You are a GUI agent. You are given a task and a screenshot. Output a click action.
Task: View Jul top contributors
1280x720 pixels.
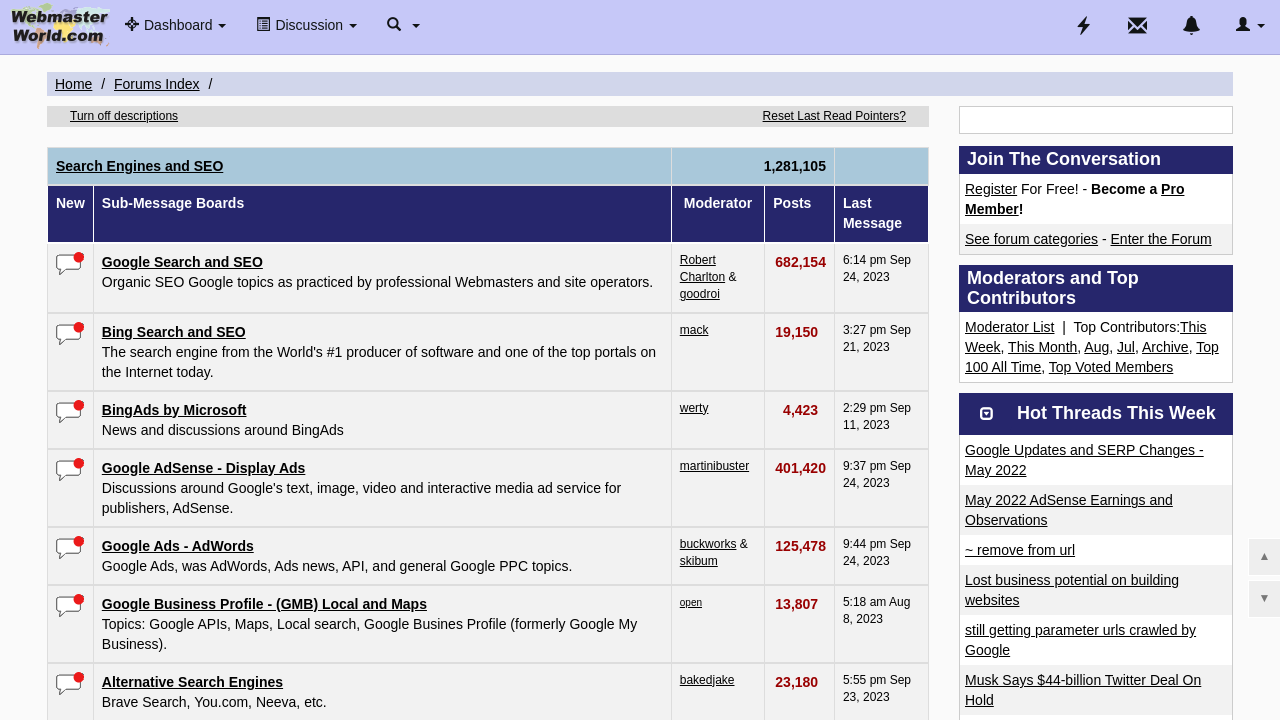tap(1125, 347)
